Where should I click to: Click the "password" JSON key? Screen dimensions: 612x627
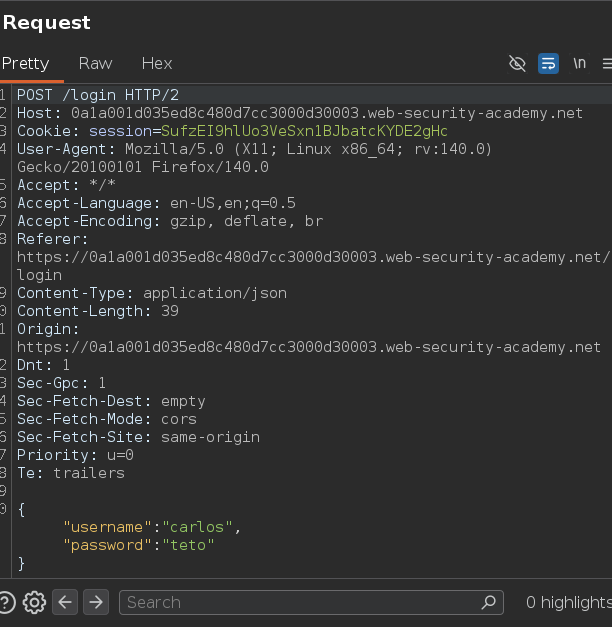point(107,545)
